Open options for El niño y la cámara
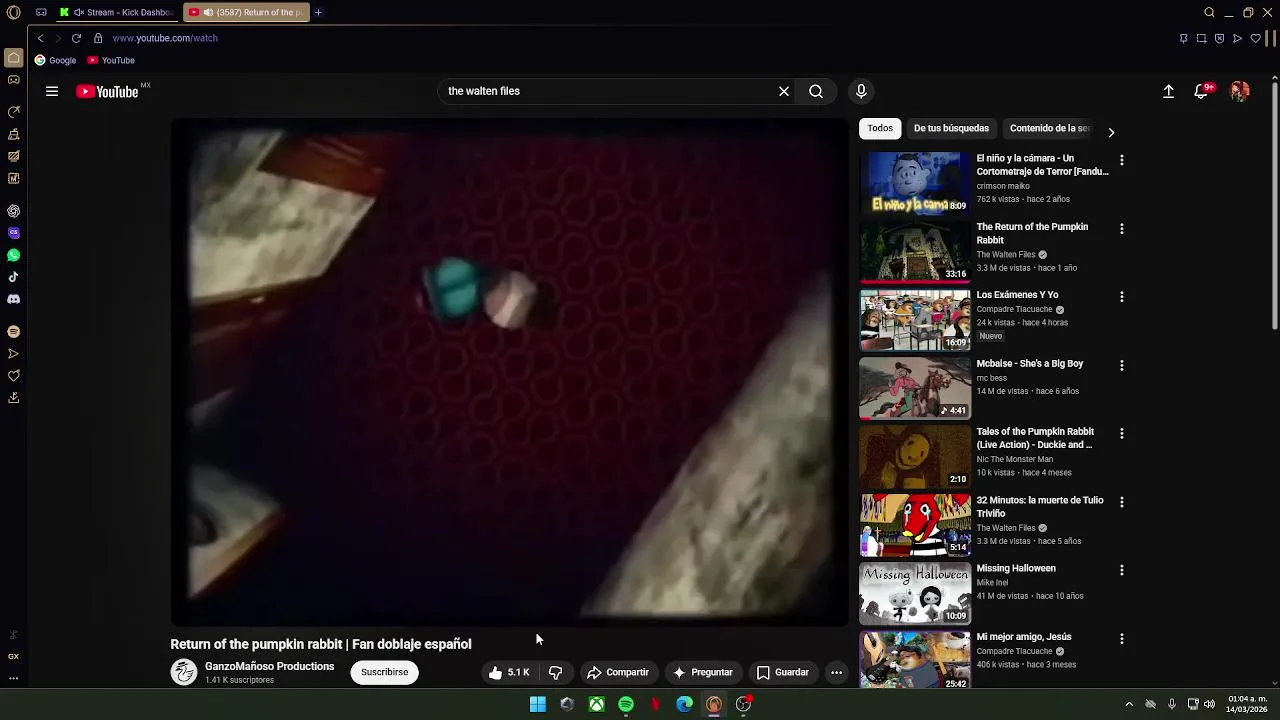This screenshot has width=1280, height=720. pos(1122,160)
